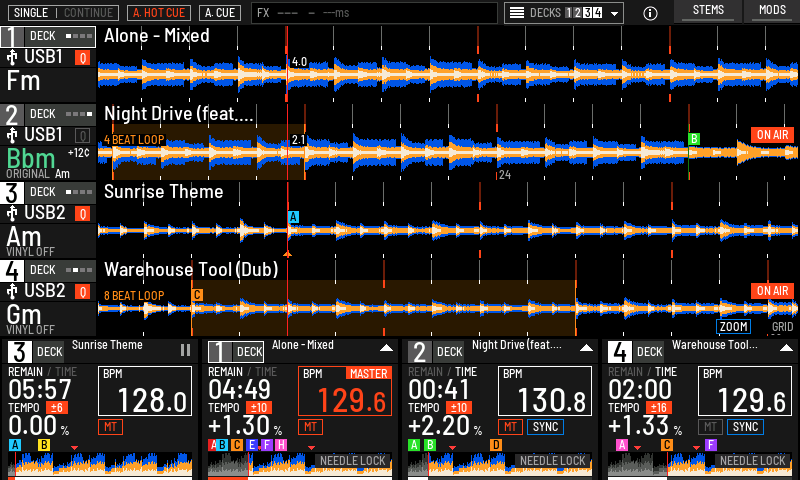The width and height of the screenshot is (800, 480).
Task: Expand deck 2 Night Drive panel arrow
Action: point(586,348)
